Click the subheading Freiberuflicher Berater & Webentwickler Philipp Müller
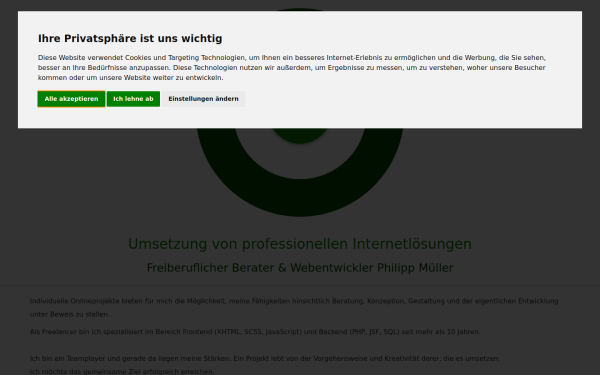Screen dimensions: 600x375 [300, 268]
